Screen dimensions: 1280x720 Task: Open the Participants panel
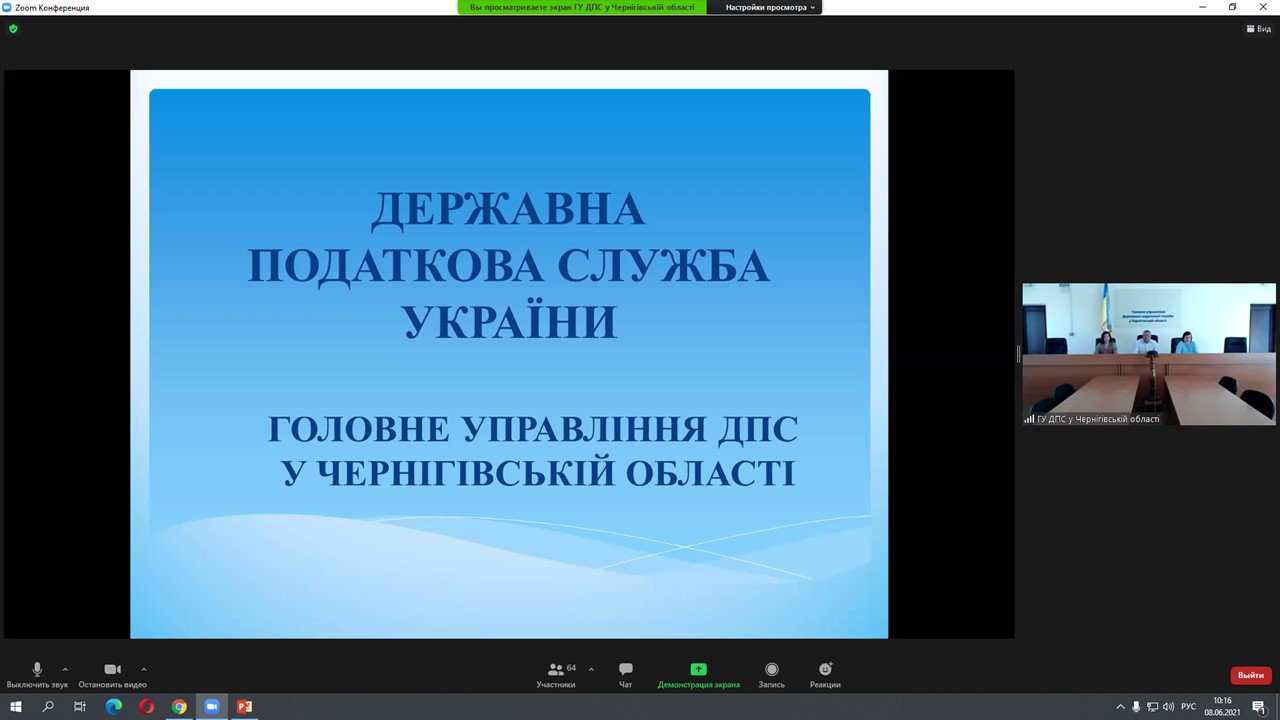[x=556, y=674]
